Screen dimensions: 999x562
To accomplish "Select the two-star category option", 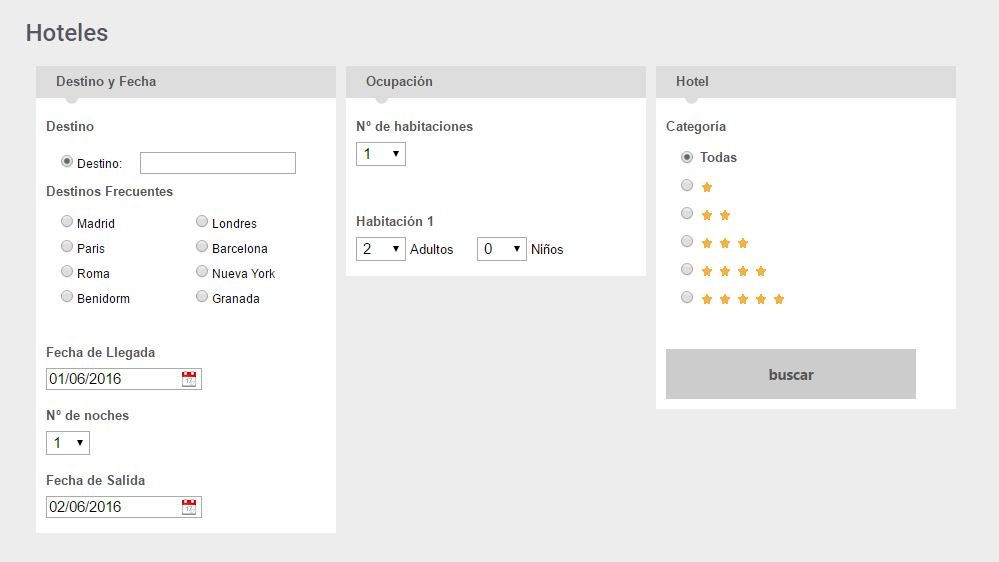I will (x=687, y=213).
